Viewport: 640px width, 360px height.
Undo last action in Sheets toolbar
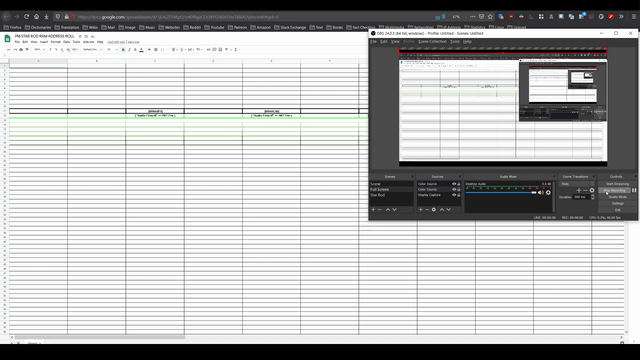coord(9,49)
